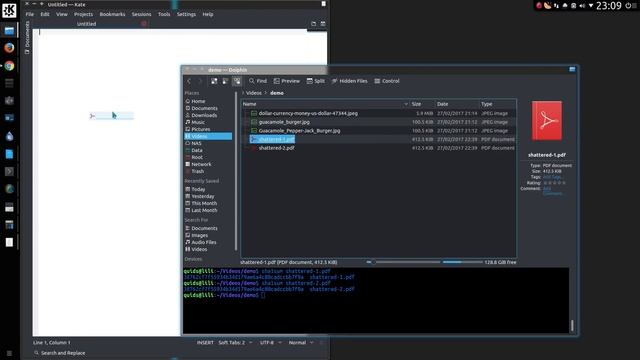Select the Untitled tab in Kate
The height and width of the screenshot is (360, 640).
tap(87, 24)
